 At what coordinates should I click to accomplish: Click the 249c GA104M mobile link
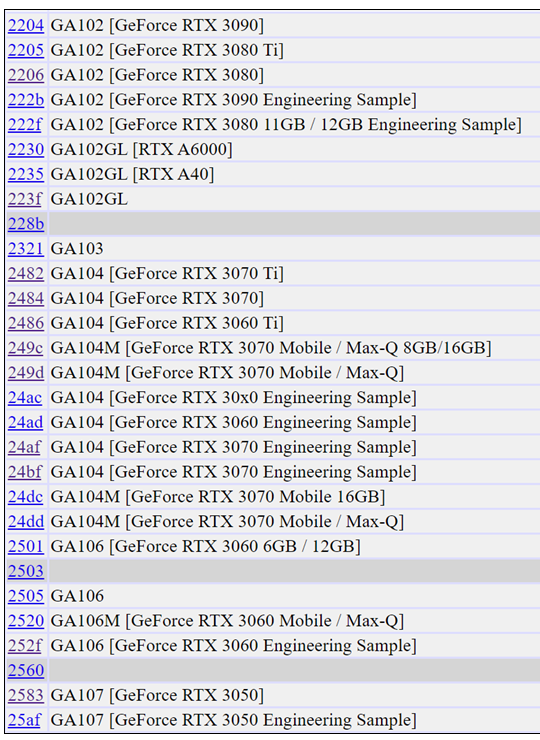point(25,348)
